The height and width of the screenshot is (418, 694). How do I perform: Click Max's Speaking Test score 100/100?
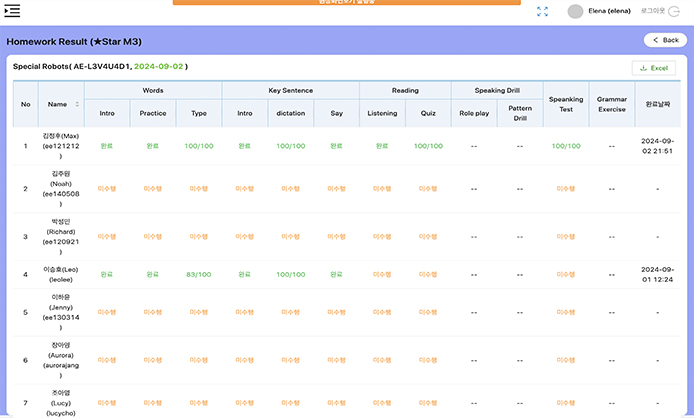pyautogui.click(x=566, y=146)
